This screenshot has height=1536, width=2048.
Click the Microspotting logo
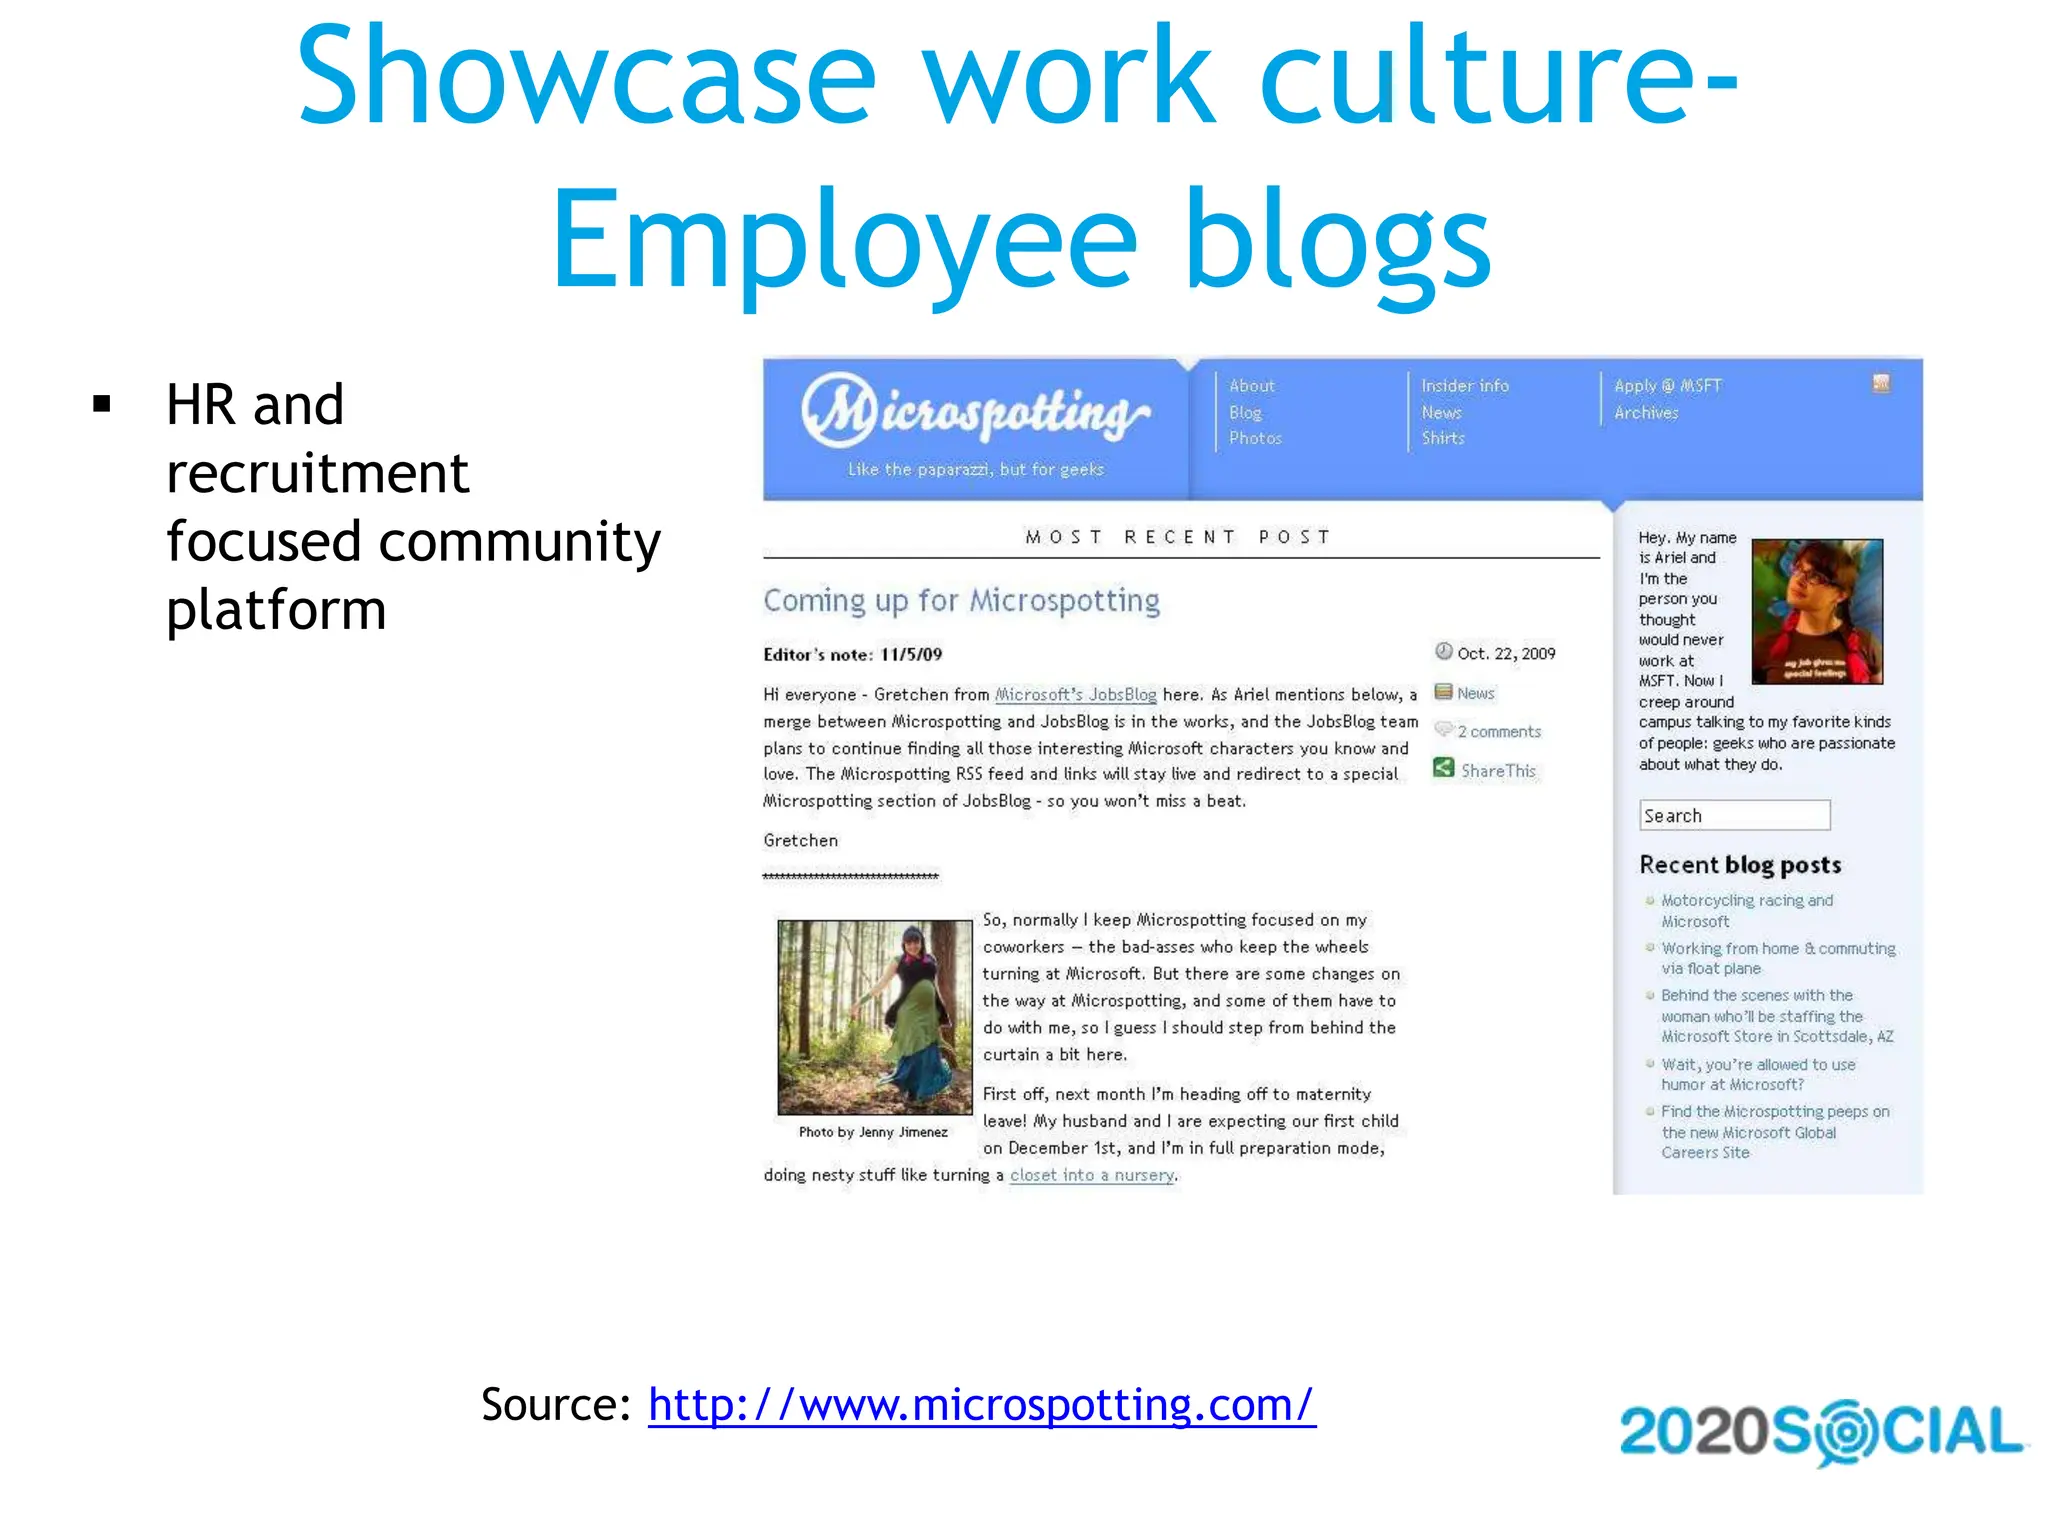click(975, 411)
